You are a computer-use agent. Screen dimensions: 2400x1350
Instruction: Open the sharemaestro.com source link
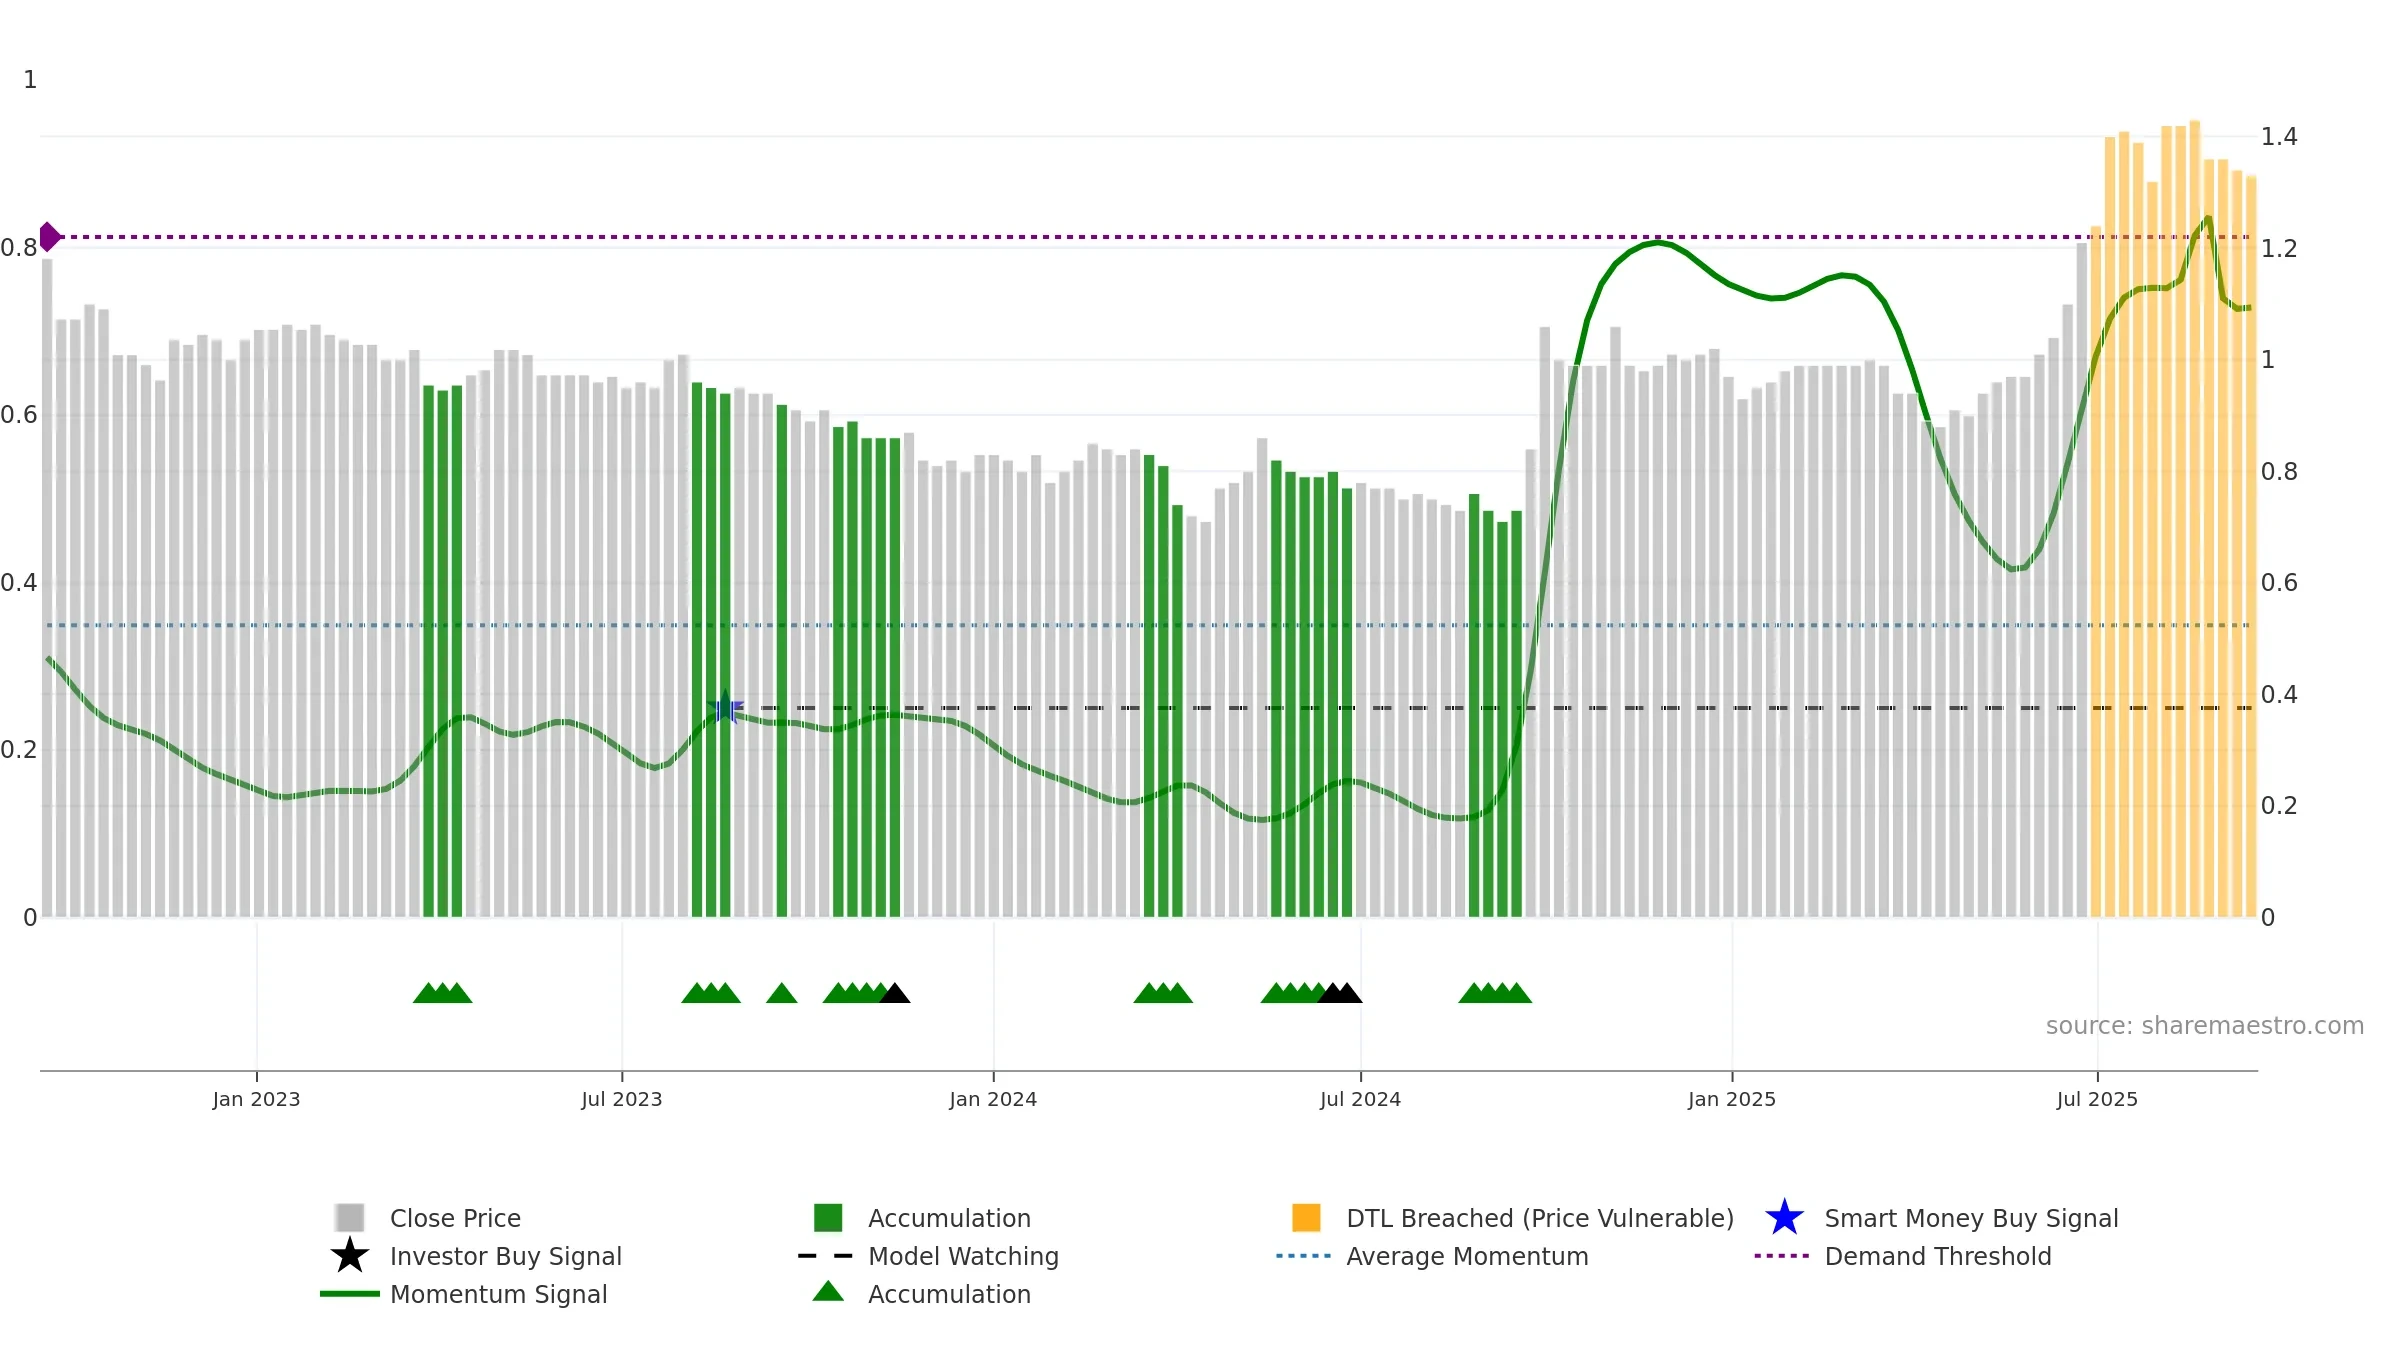[2204, 1026]
